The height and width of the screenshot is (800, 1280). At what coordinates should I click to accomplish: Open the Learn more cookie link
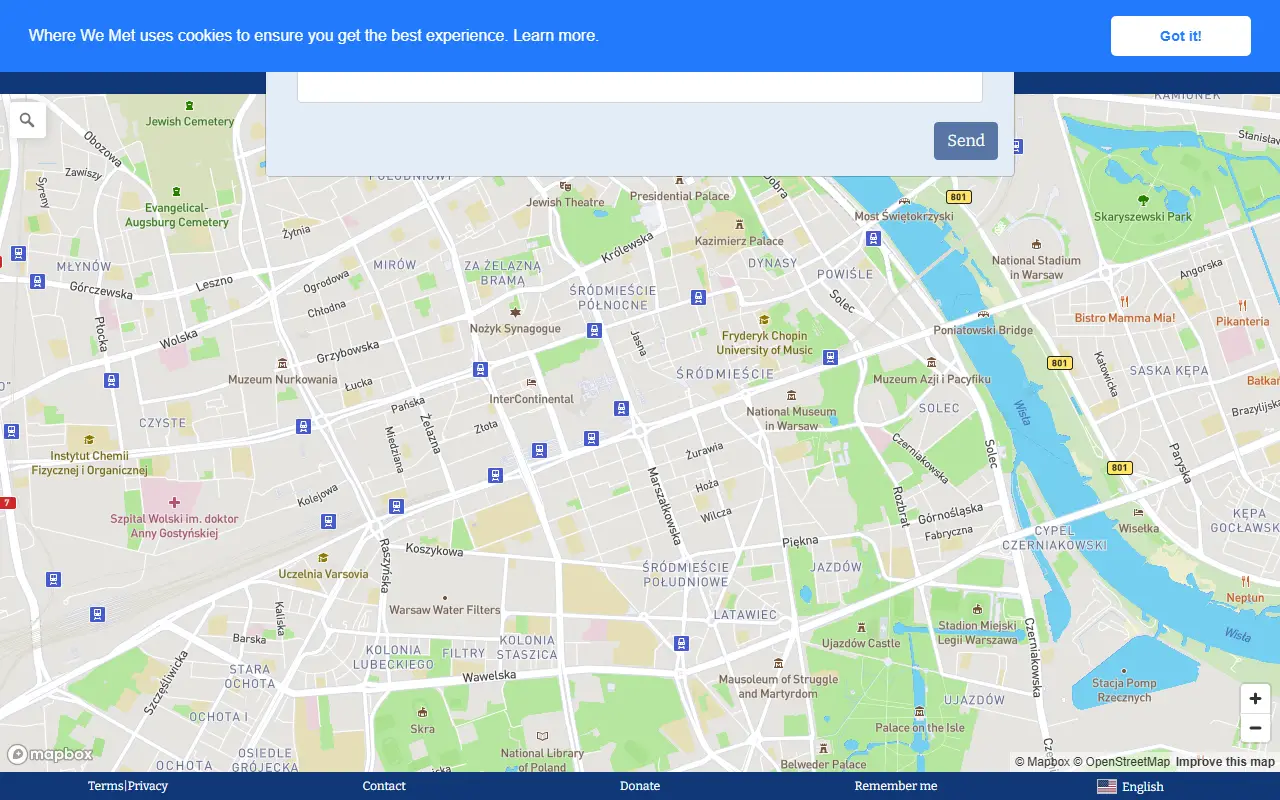(555, 36)
